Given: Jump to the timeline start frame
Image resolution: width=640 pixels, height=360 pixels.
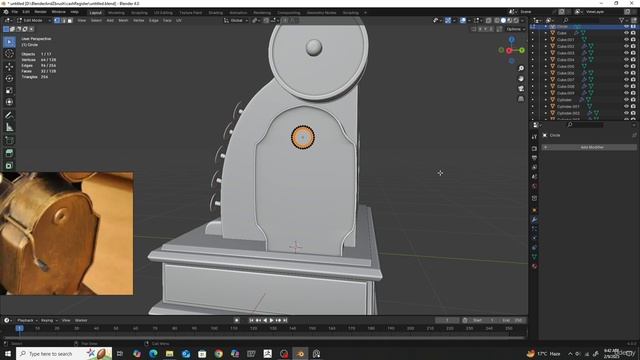Looking at the screenshot, I should (251, 320).
